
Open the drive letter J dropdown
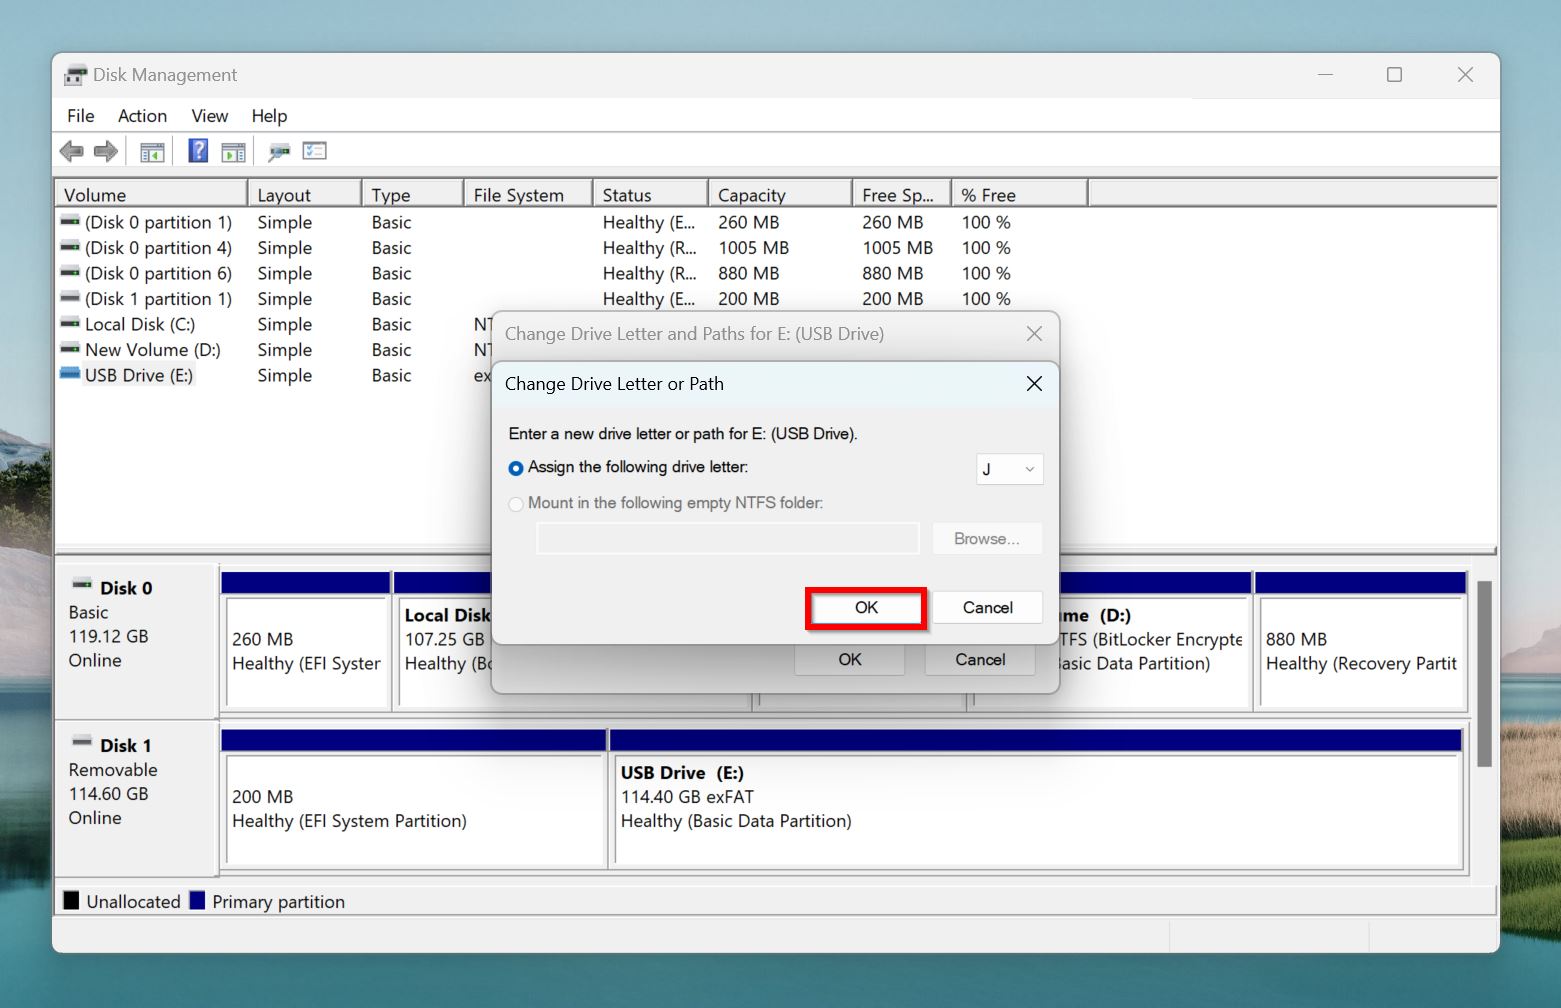1010,469
